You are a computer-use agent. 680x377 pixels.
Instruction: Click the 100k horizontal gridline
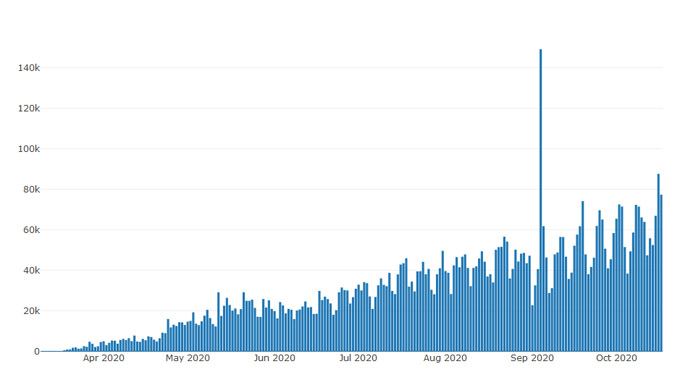[352, 149]
